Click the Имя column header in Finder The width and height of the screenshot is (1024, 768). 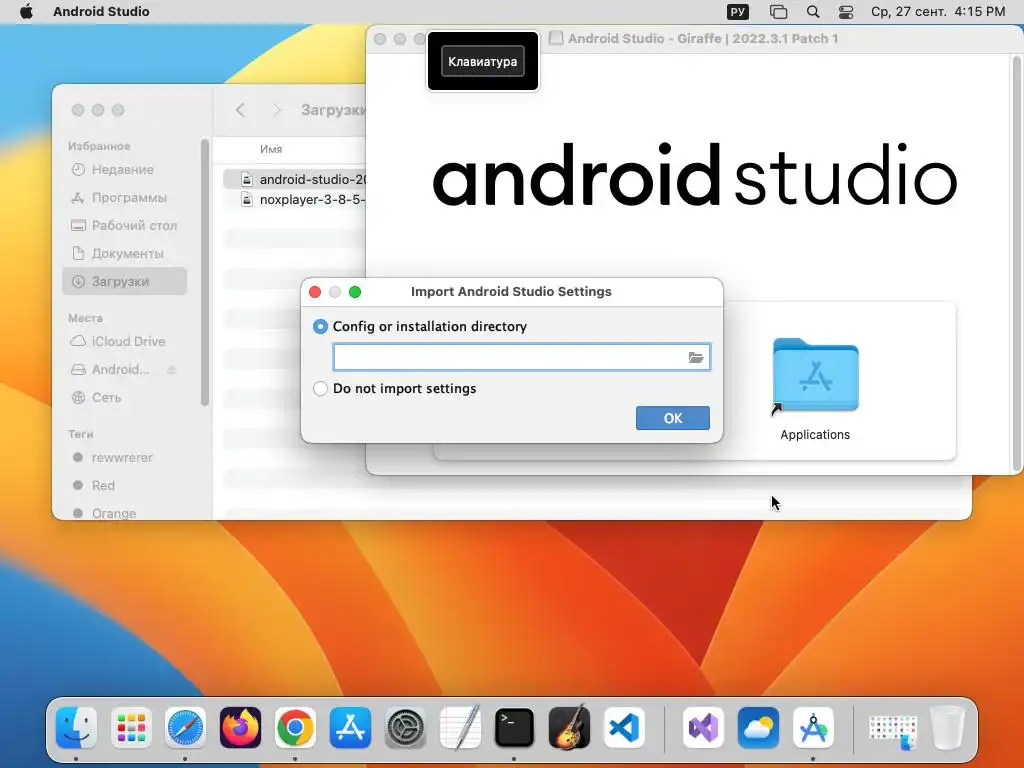coord(271,150)
